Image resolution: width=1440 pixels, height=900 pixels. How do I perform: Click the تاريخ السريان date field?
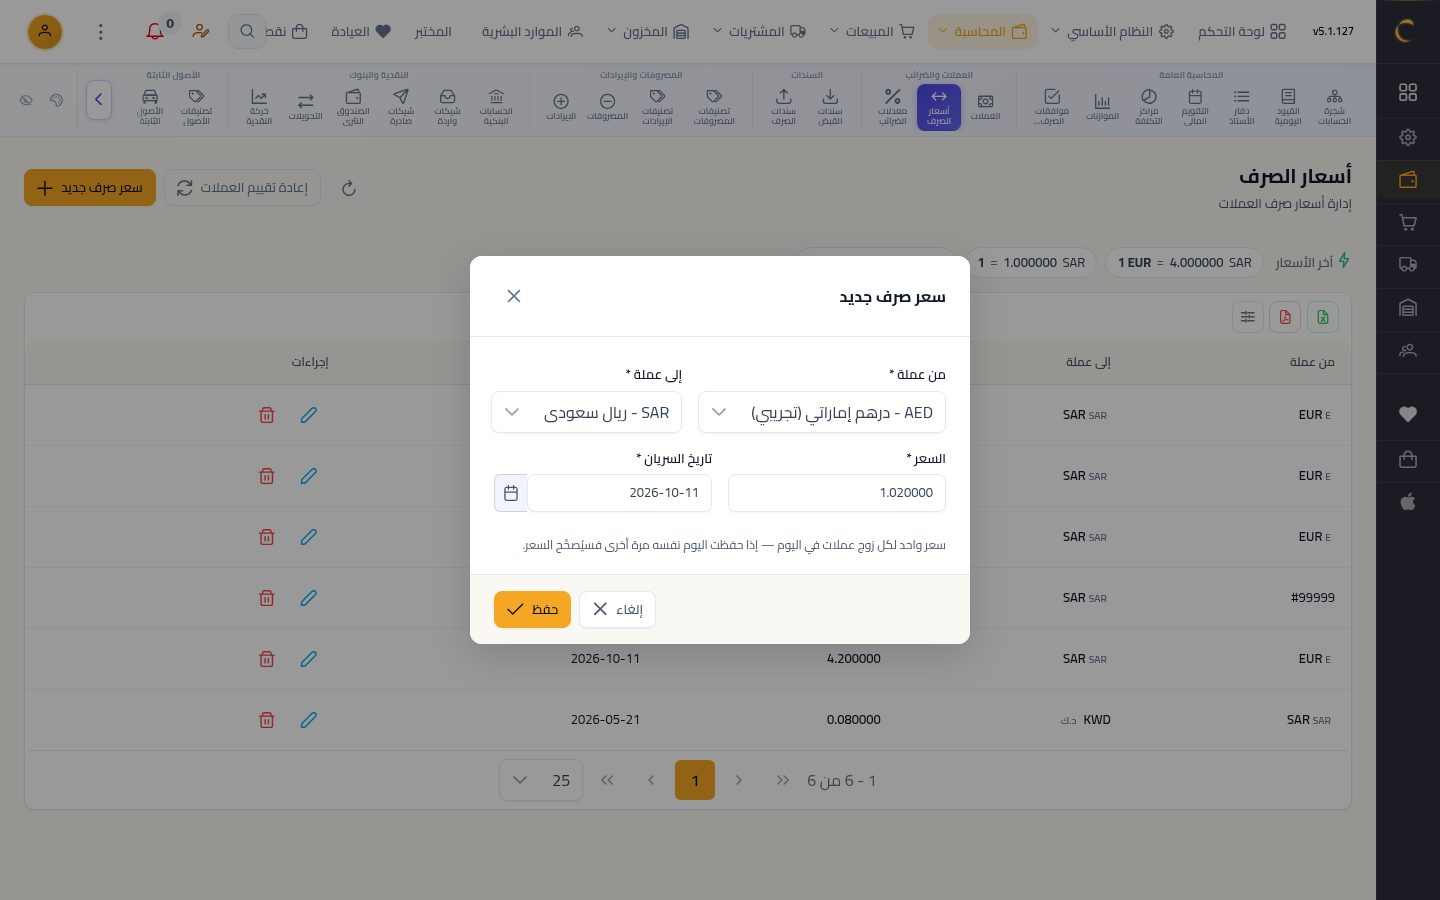pyautogui.click(x=620, y=493)
